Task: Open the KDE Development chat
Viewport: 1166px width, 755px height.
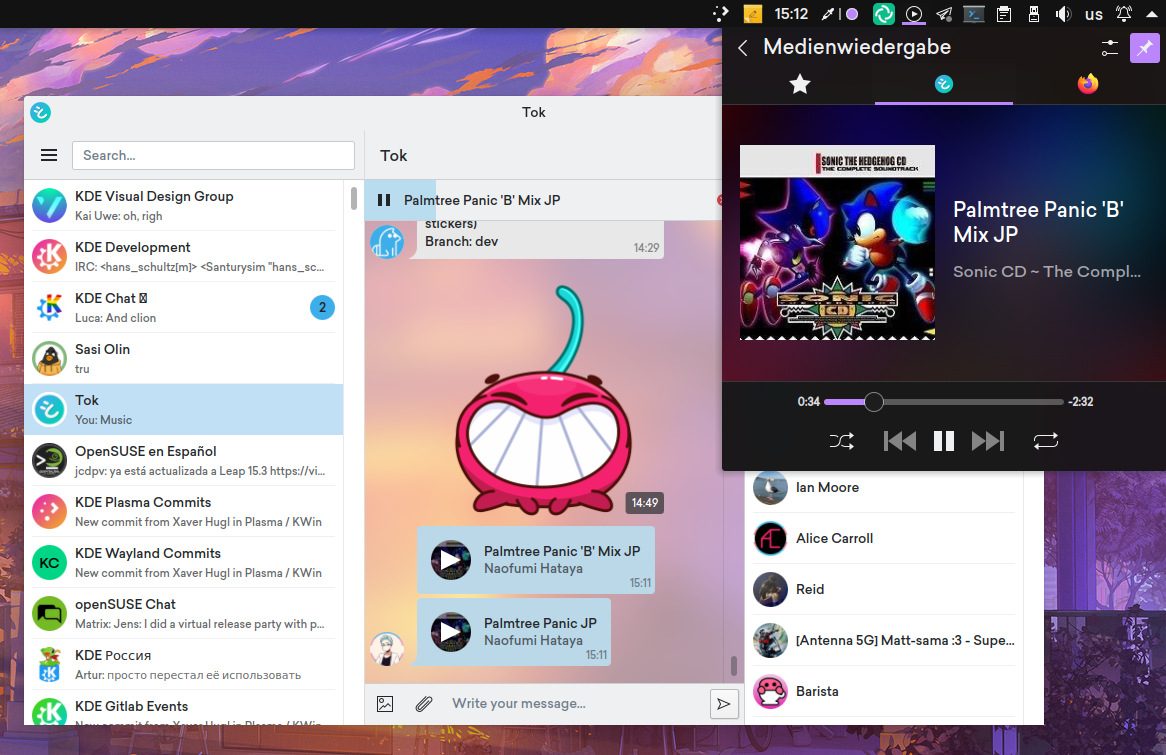Action: point(184,257)
